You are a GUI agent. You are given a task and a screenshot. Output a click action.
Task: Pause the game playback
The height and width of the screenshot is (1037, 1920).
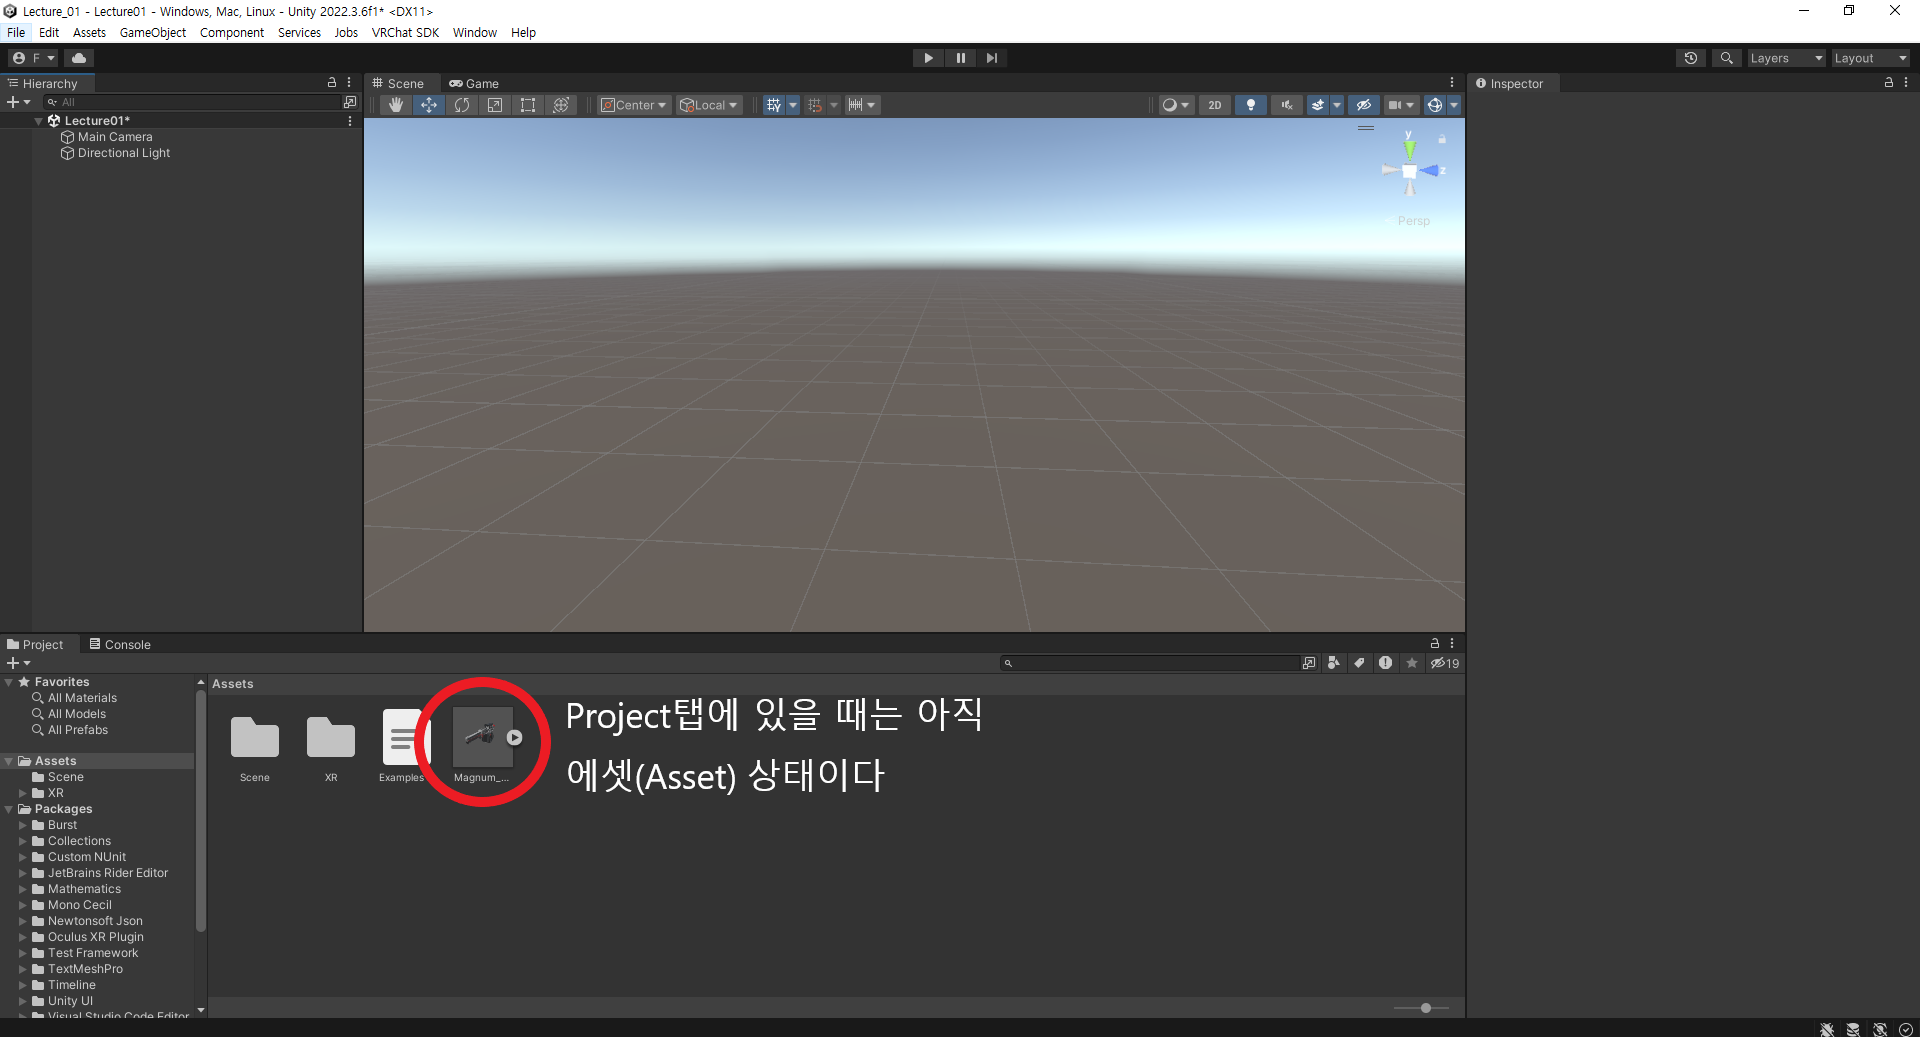click(x=960, y=58)
